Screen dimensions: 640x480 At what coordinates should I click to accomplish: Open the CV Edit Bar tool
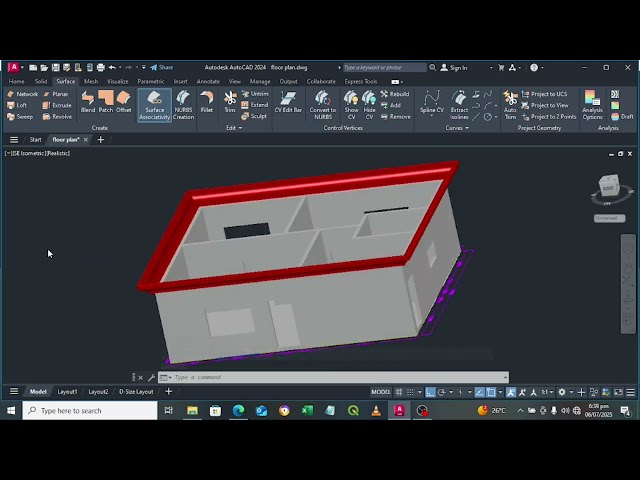click(x=288, y=102)
